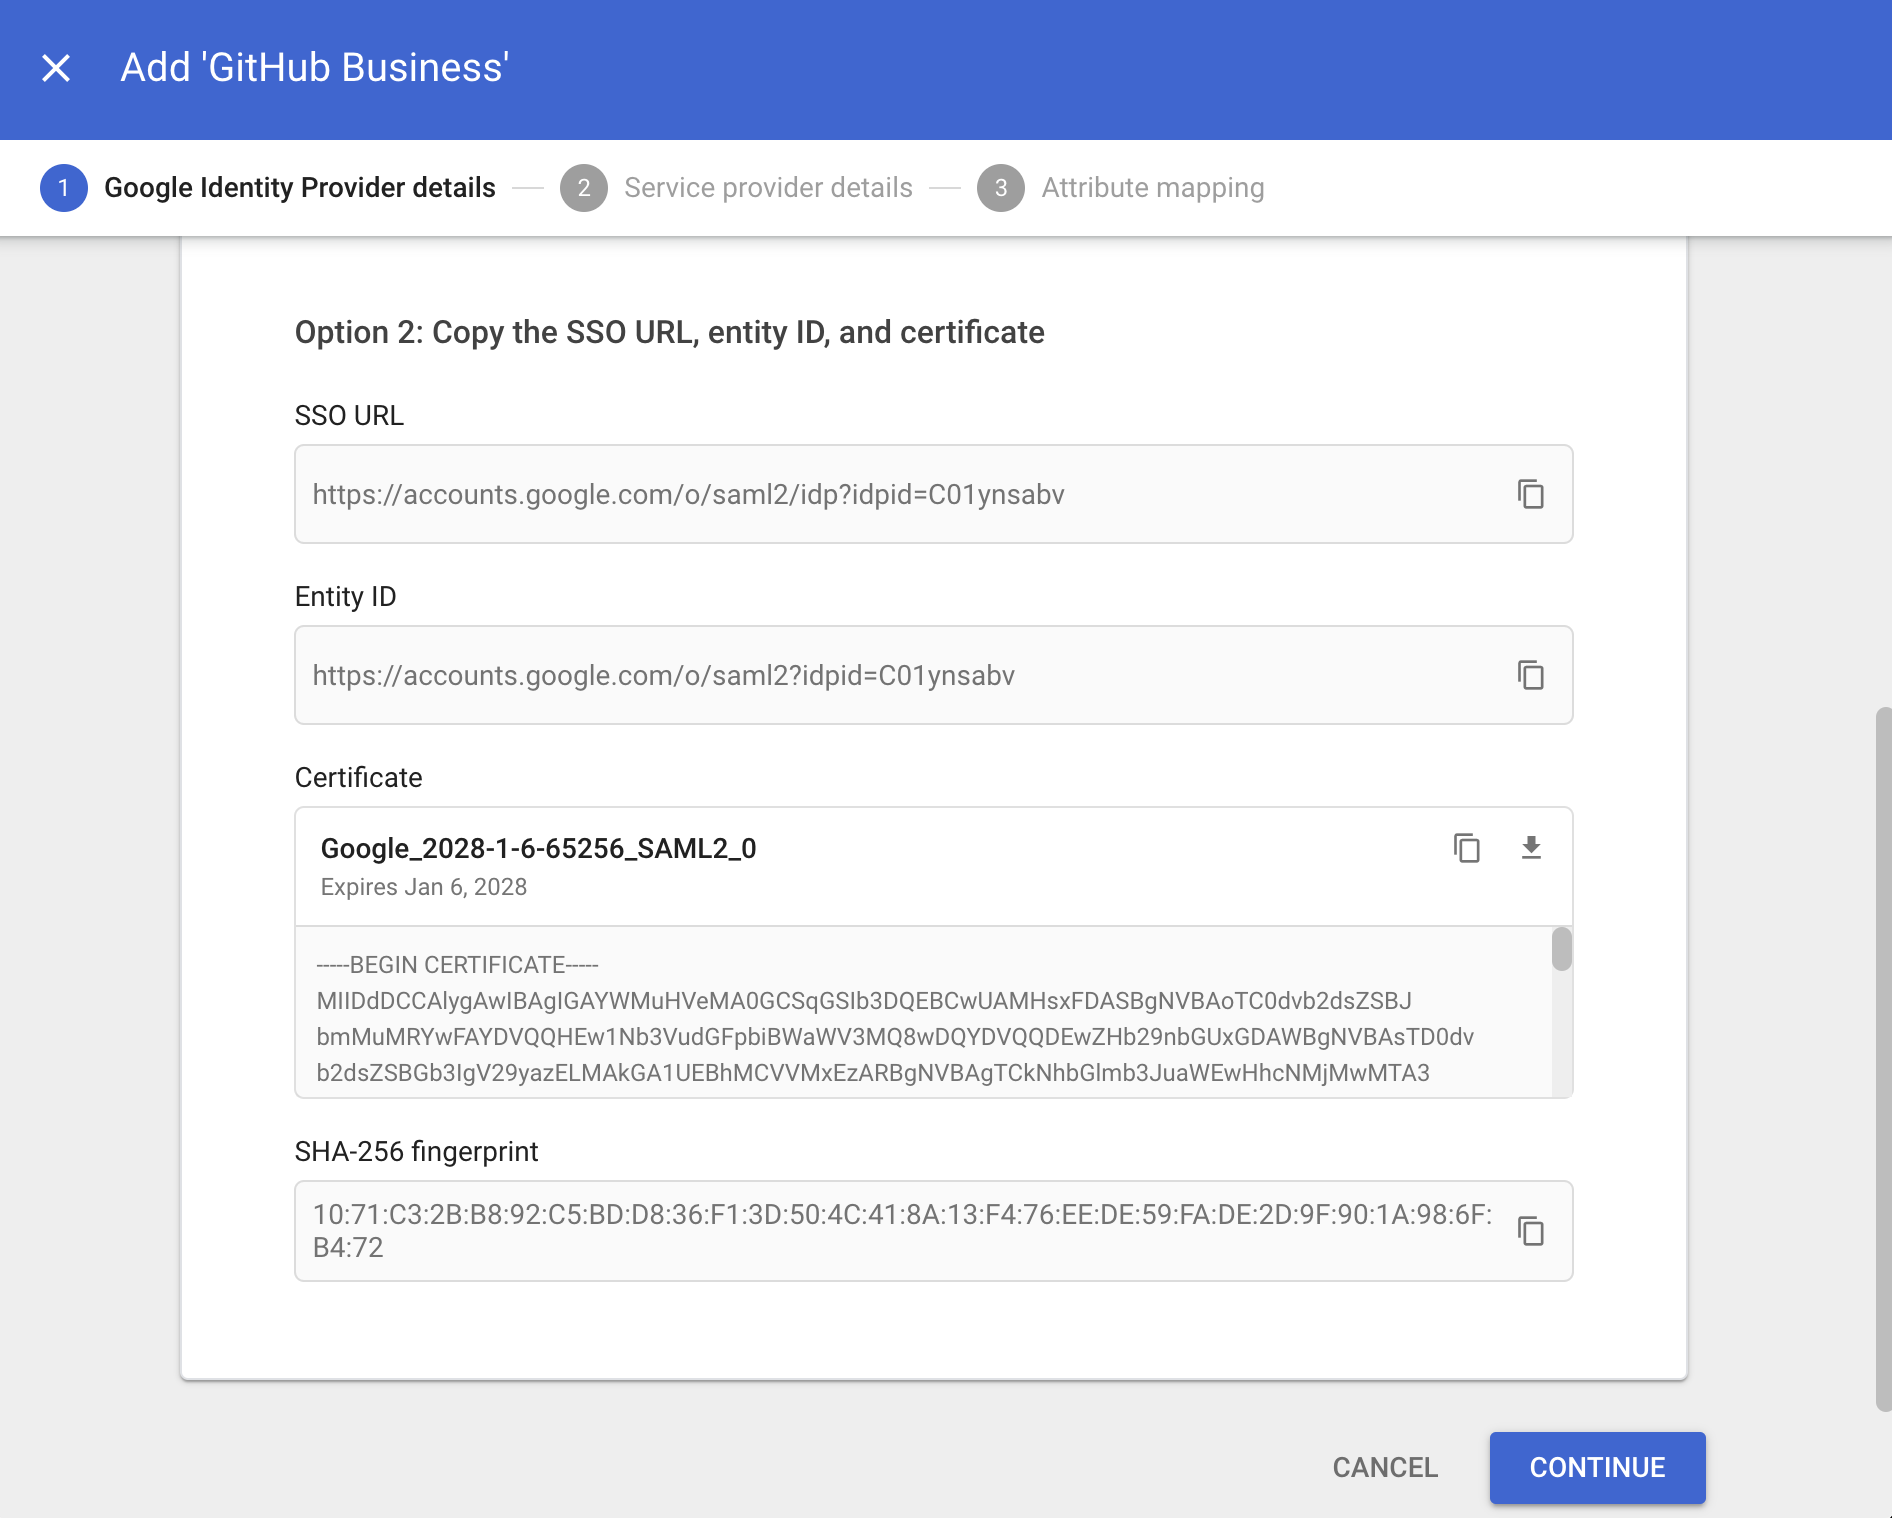Click the certificate line starting with MIIDdDCC
This screenshot has width=1892, height=1518.
coord(864,1001)
